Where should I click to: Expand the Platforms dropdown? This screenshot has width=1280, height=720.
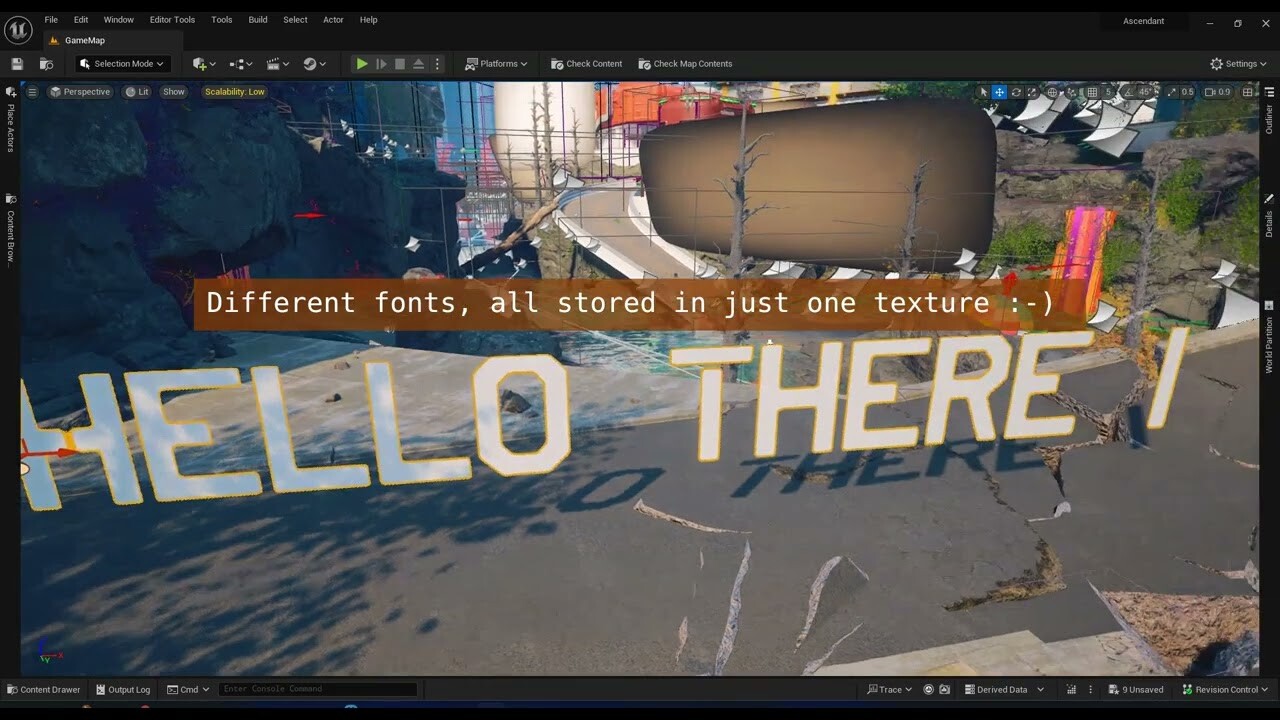(497, 63)
